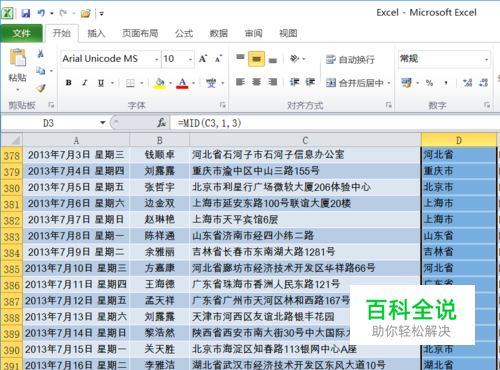Click the increase indent icon
The image size is (500, 370).
pyautogui.click(x=310, y=82)
